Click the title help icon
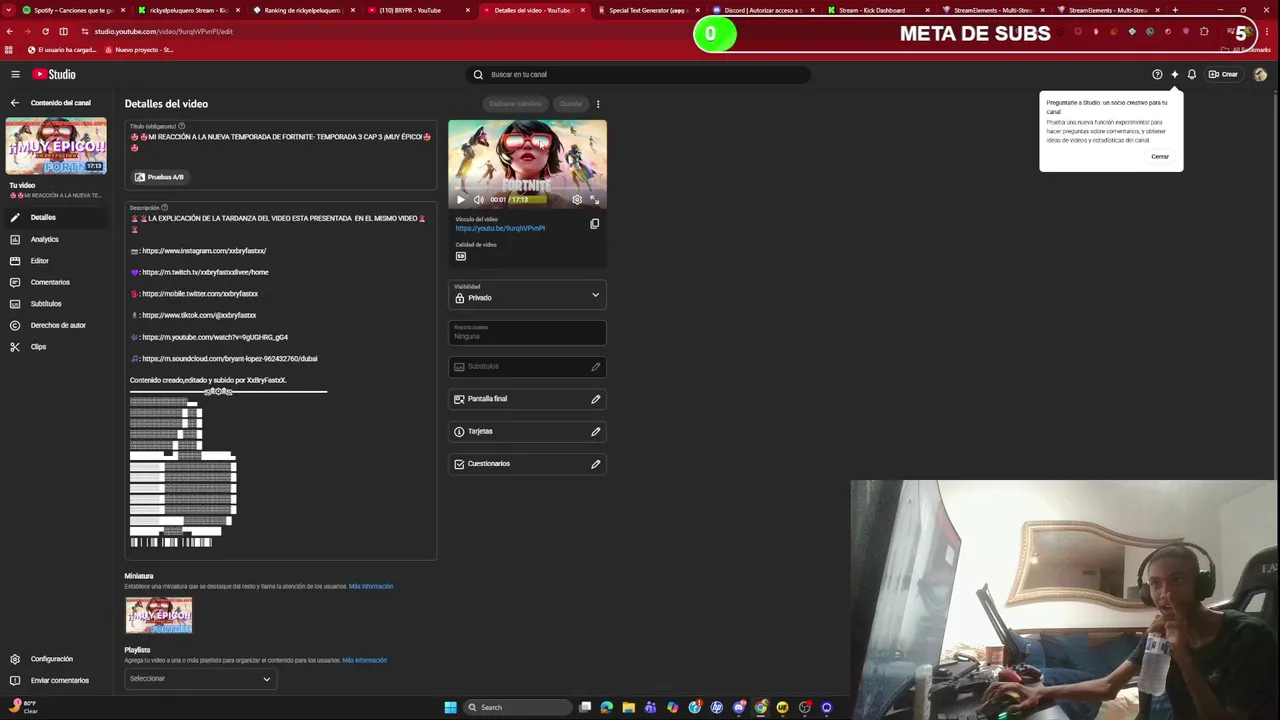Viewport: 1280px width, 720px height. 181,126
